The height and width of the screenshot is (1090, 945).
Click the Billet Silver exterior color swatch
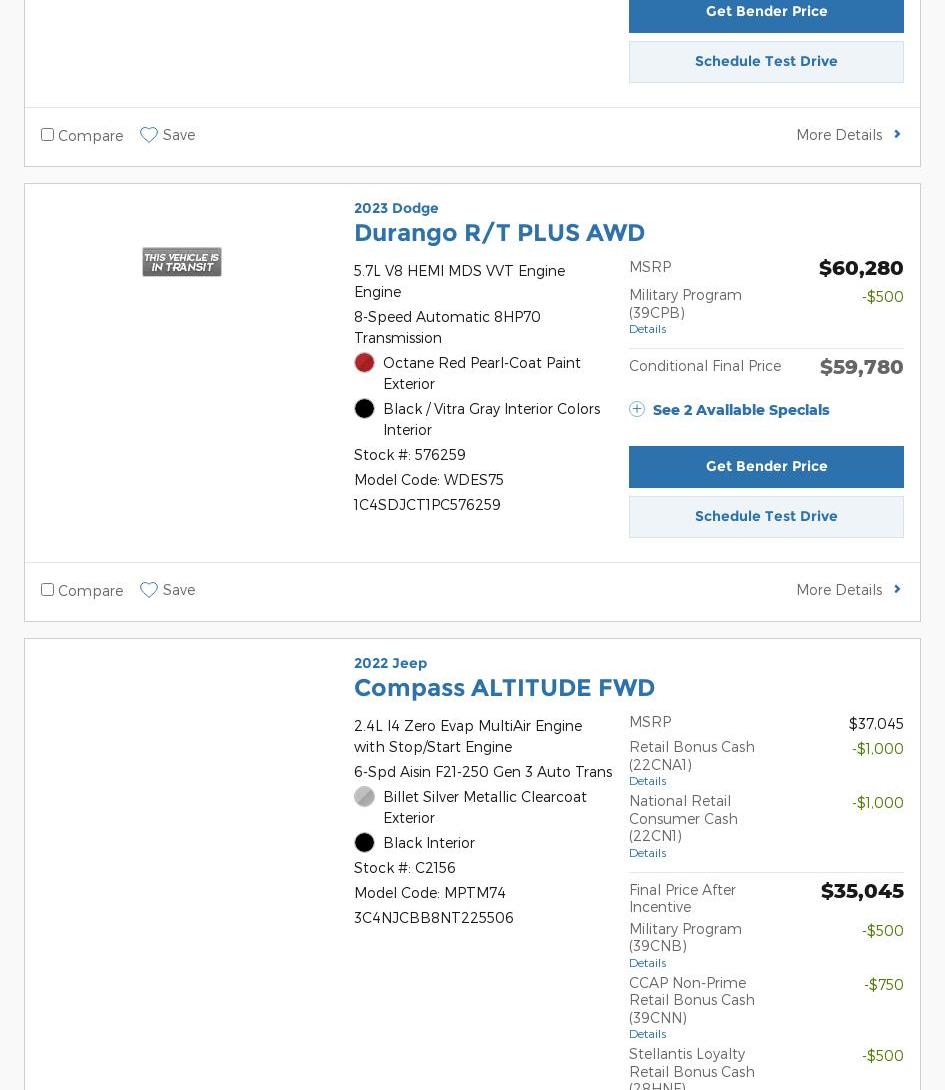[364, 797]
